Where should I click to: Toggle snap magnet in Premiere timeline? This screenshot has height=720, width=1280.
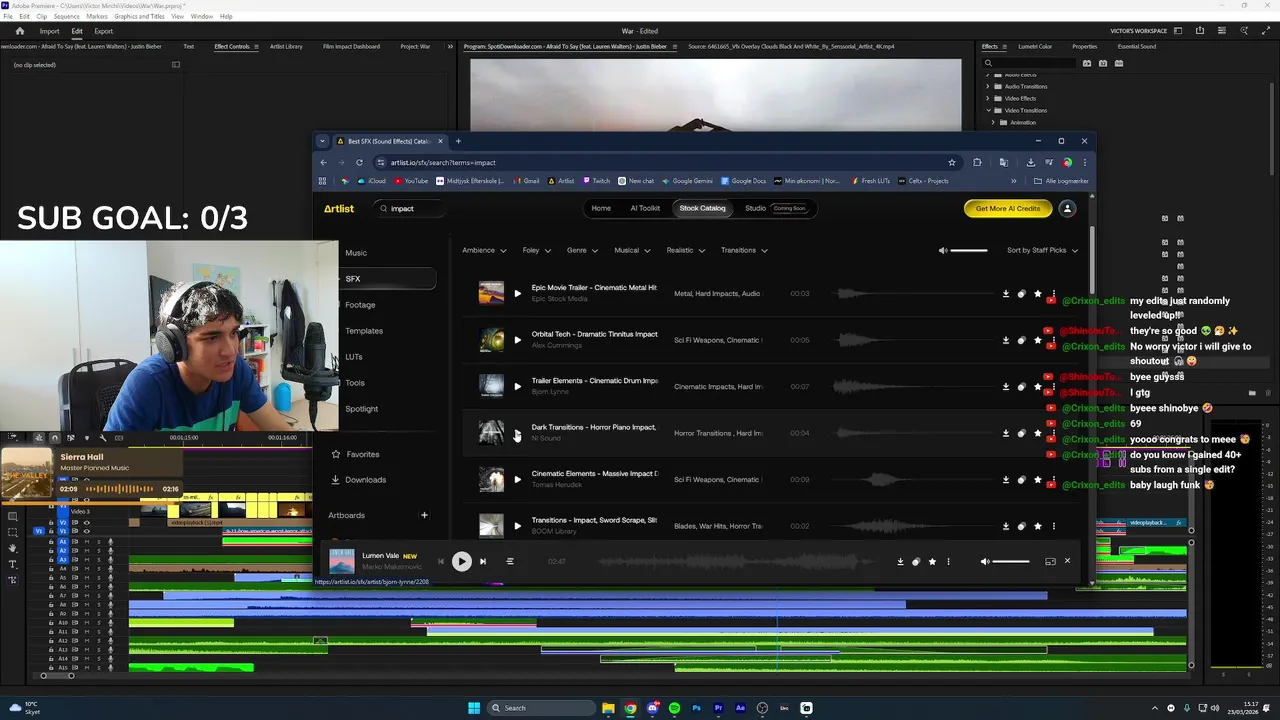pyautogui.click(x=55, y=438)
